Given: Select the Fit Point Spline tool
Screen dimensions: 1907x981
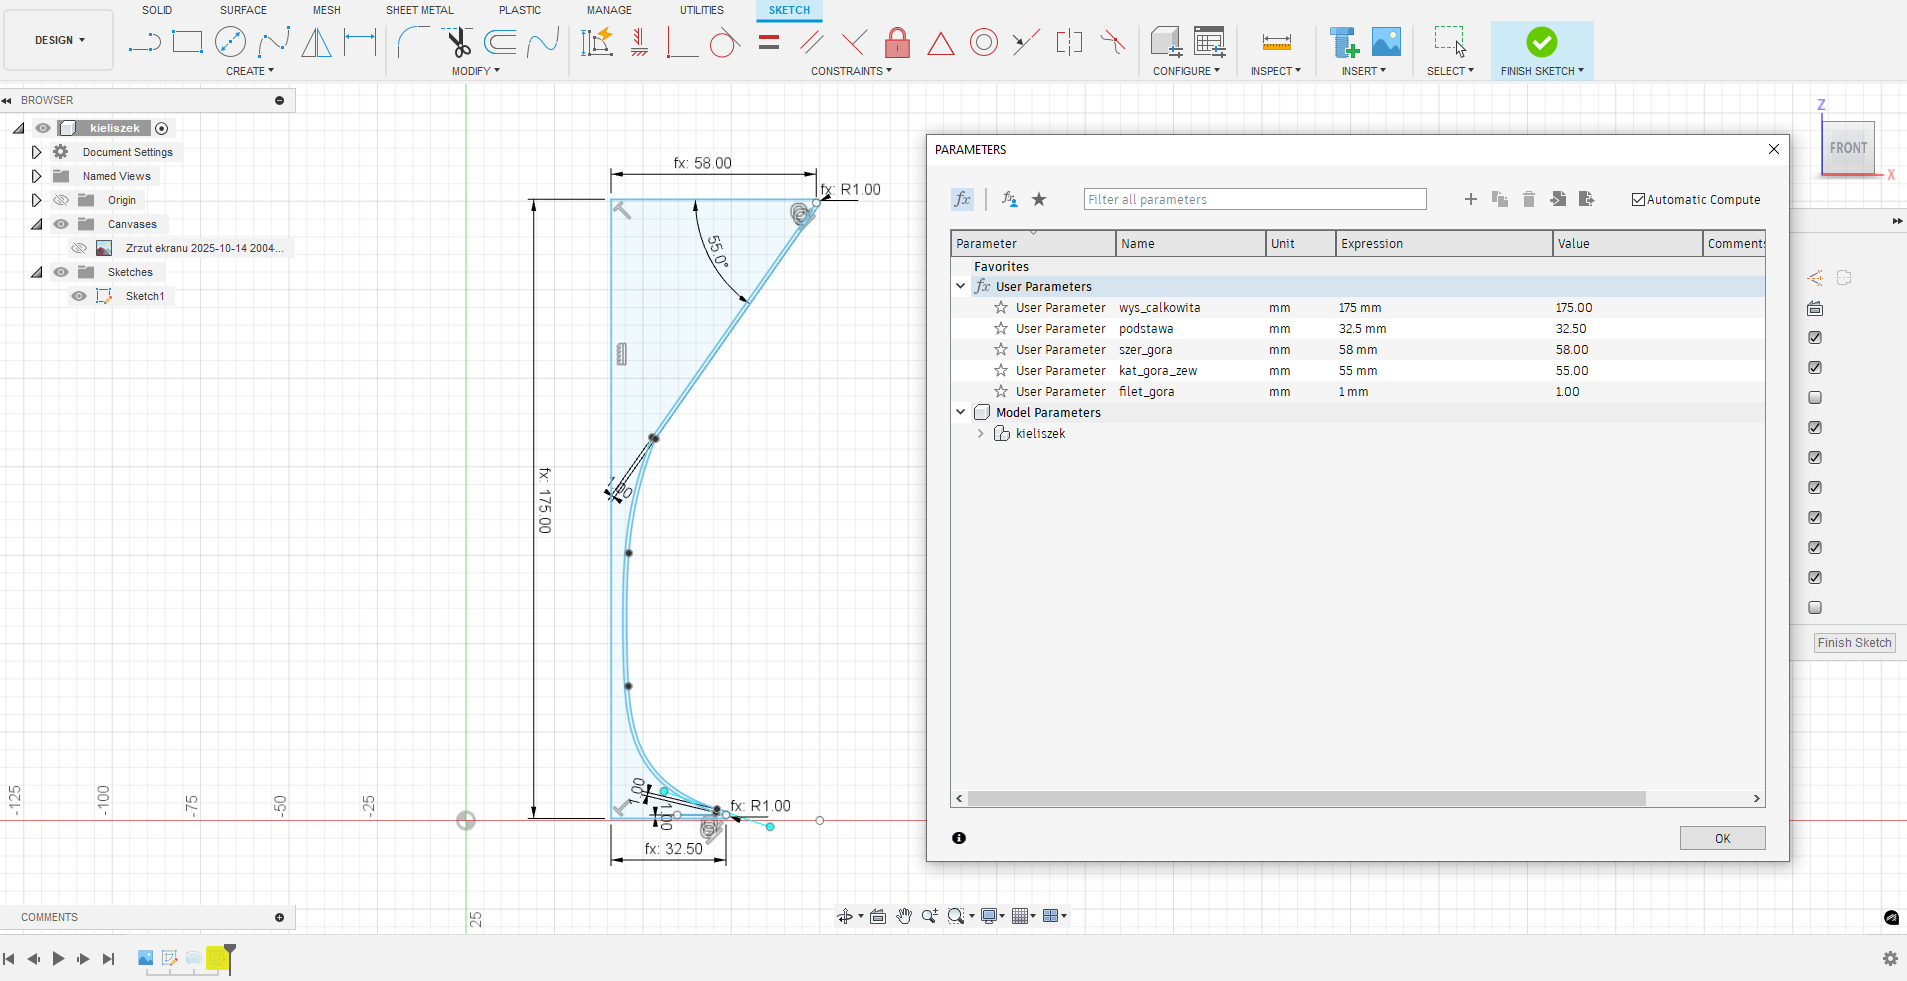Looking at the screenshot, I should click(x=274, y=42).
